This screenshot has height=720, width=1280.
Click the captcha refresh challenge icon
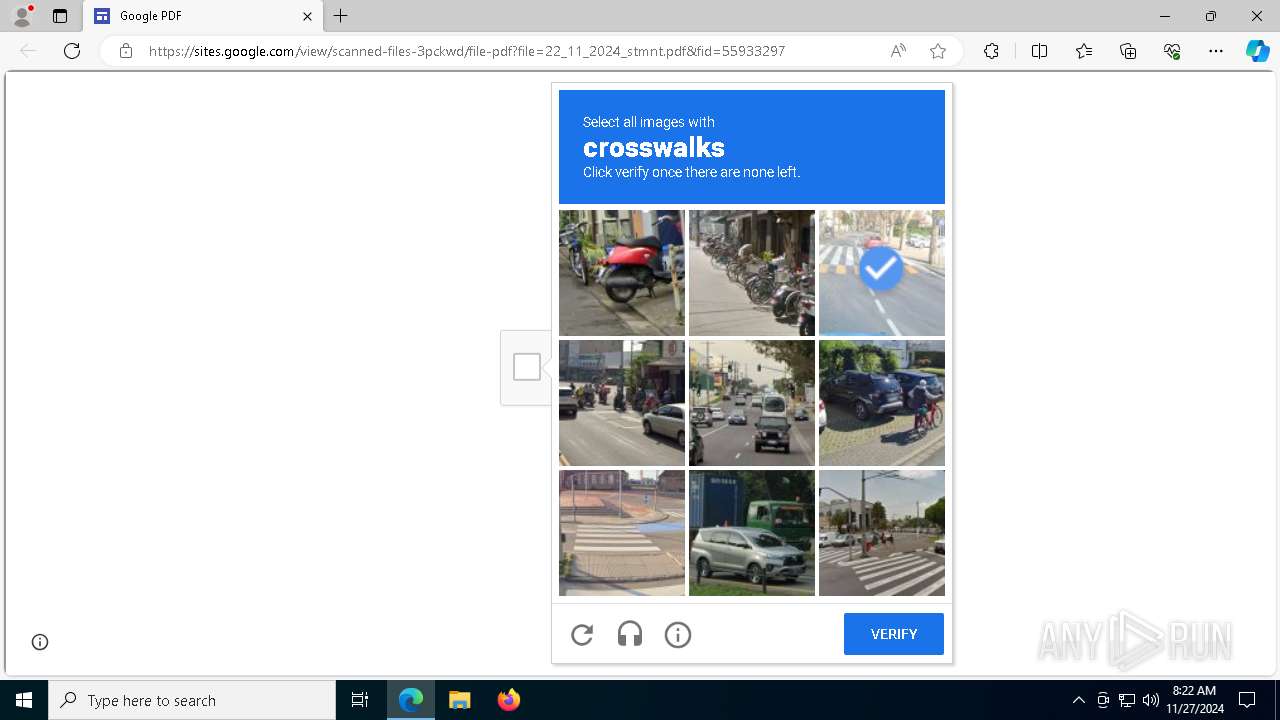tap(582, 634)
